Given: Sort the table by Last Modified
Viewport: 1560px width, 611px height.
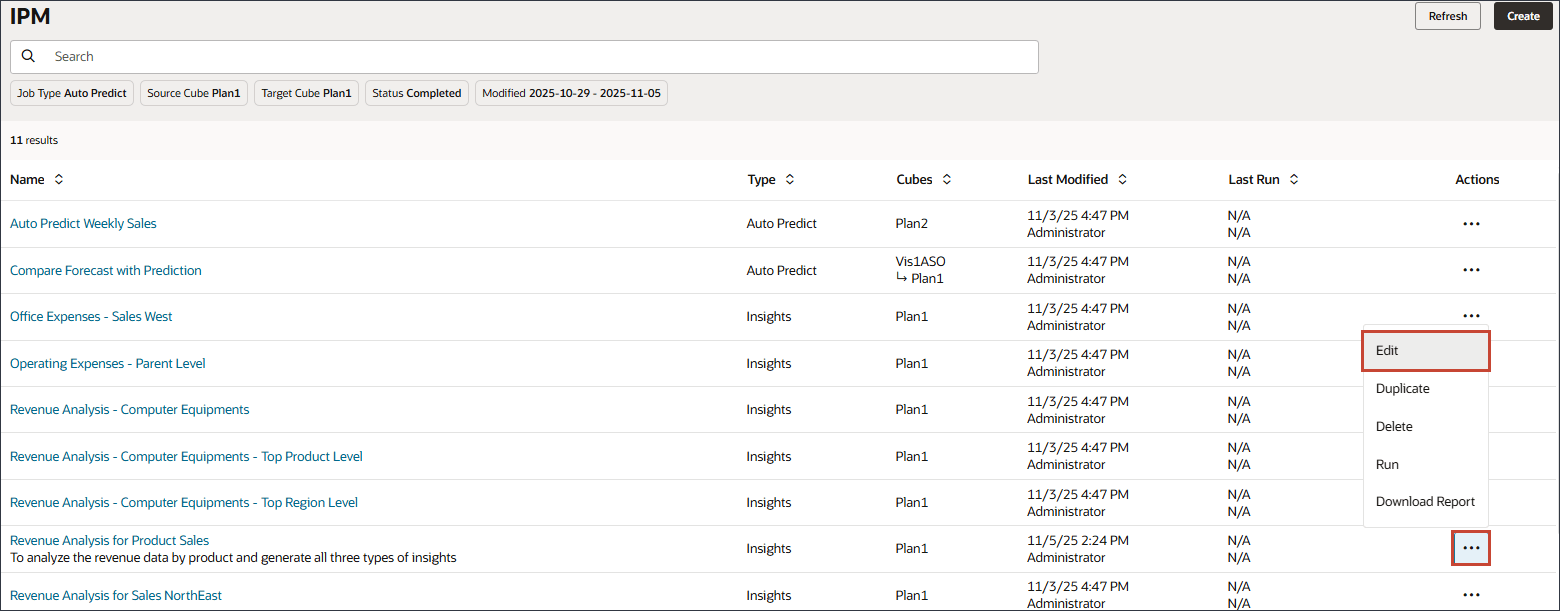Looking at the screenshot, I should pyautogui.click(x=1122, y=179).
